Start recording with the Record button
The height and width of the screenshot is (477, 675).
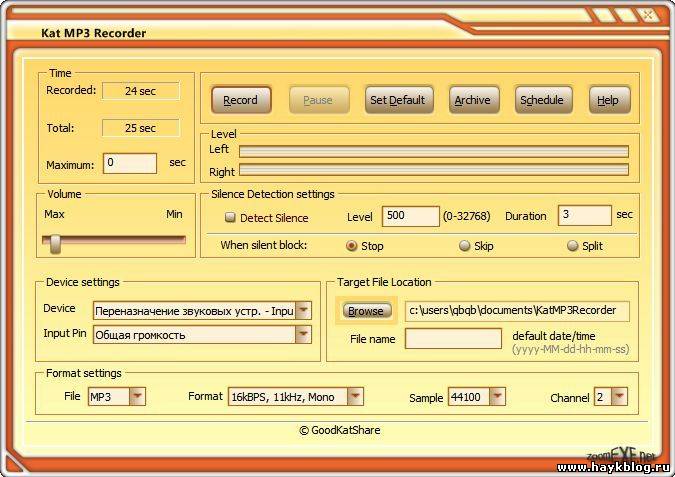click(x=241, y=100)
